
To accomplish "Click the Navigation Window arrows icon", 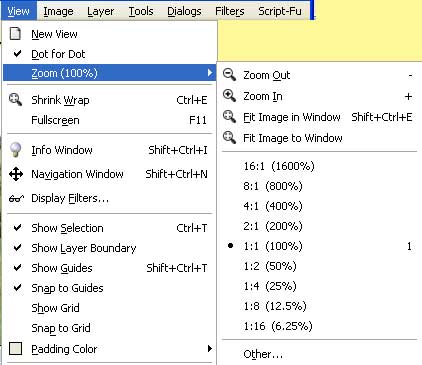I will pyautogui.click(x=16, y=174).
